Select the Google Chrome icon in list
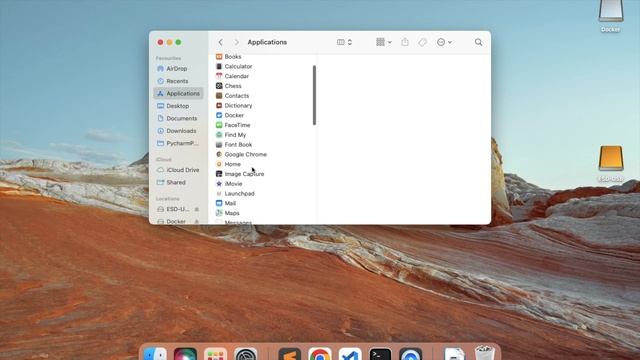Viewport: 640px width, 360px height. click(219, 154)
